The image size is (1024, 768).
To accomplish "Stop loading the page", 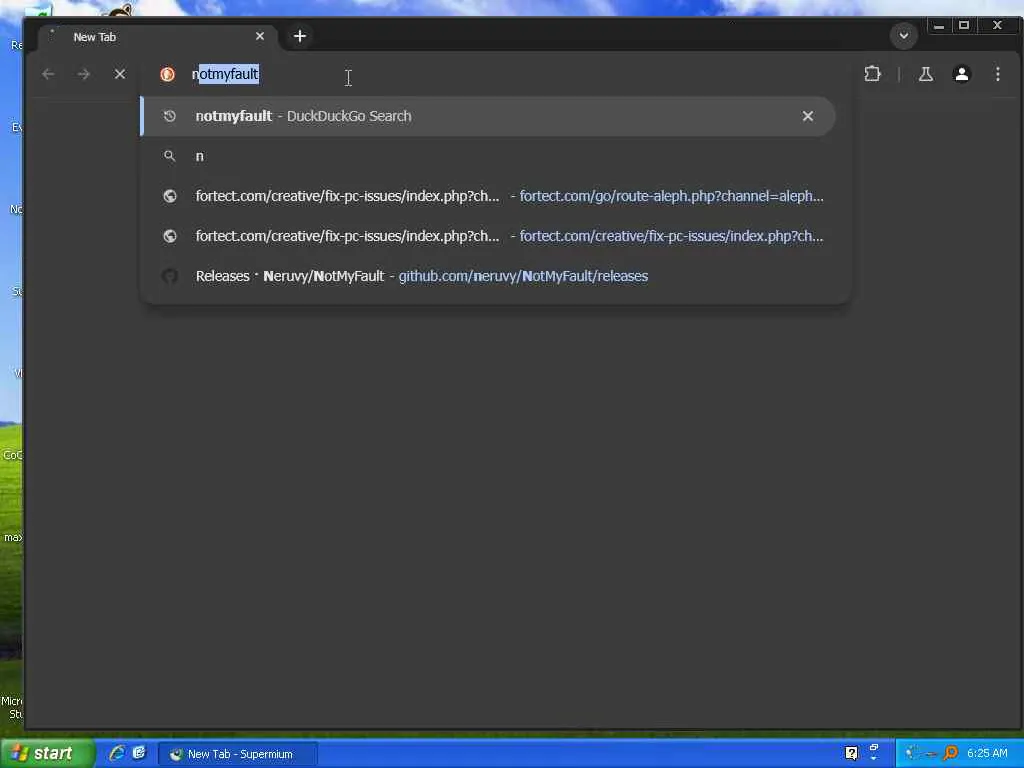I will coord(120,74).
